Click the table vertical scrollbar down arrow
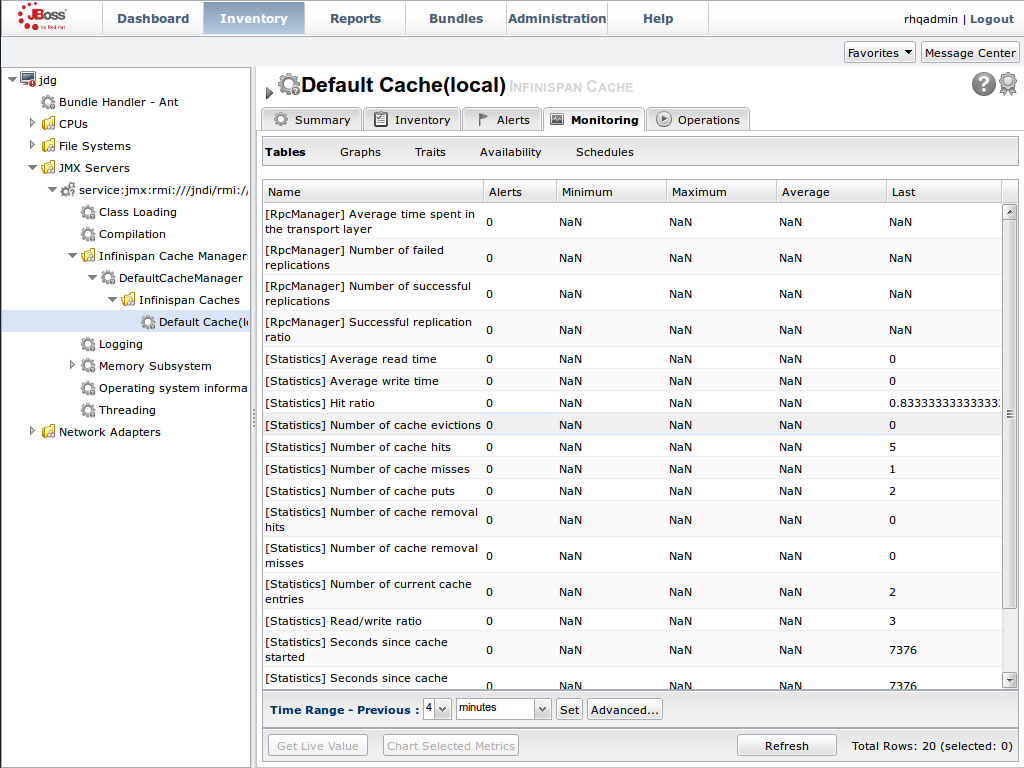The image size is (1024, 768). [x=1009, y=680]
